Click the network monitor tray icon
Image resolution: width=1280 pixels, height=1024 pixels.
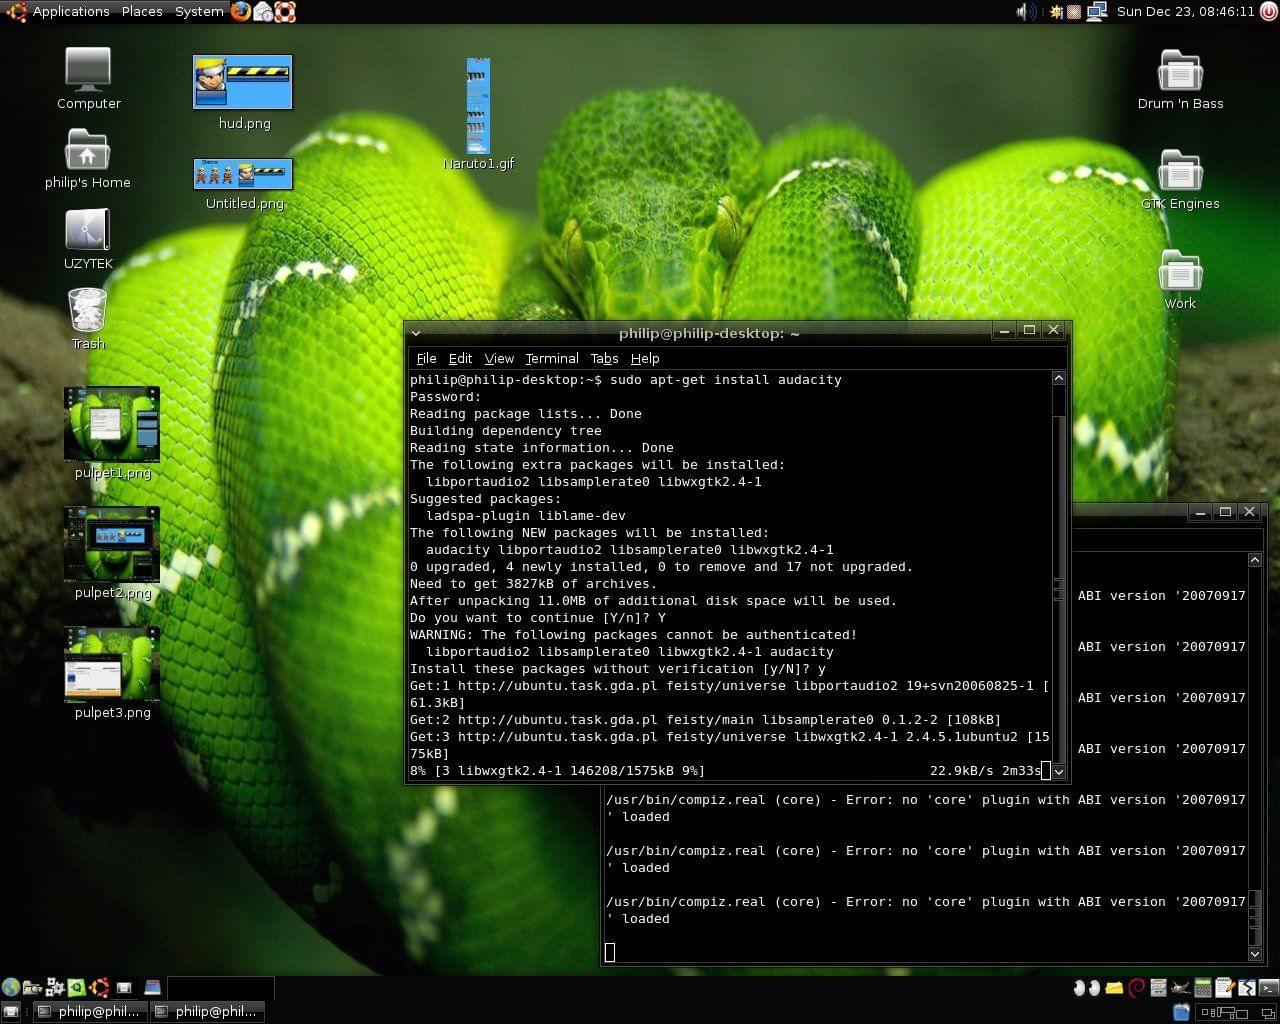tap(1097, 11)
